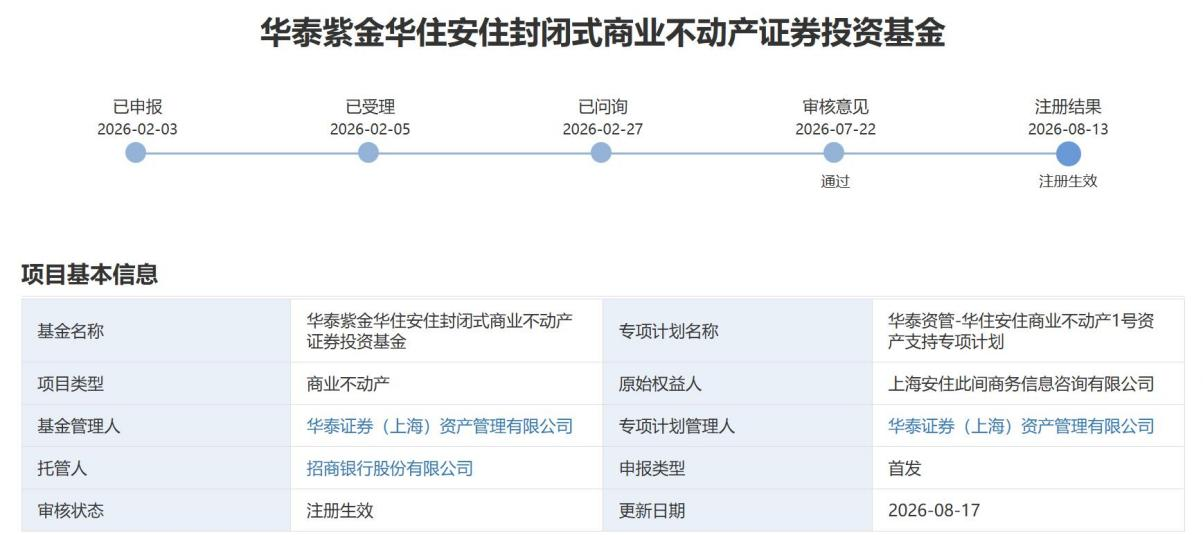Click the fund name value cell in table
This screenshot has width=1203, height=535.
click(x=446, y=331)
